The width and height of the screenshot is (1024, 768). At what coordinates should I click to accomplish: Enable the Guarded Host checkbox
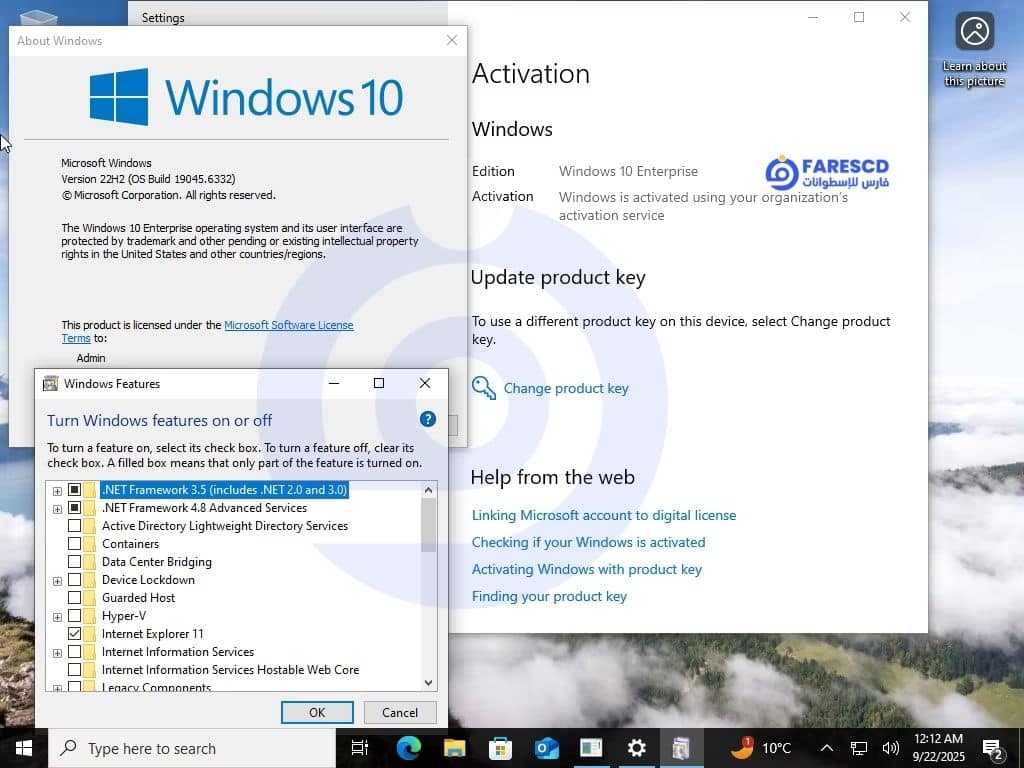(74, 598)
